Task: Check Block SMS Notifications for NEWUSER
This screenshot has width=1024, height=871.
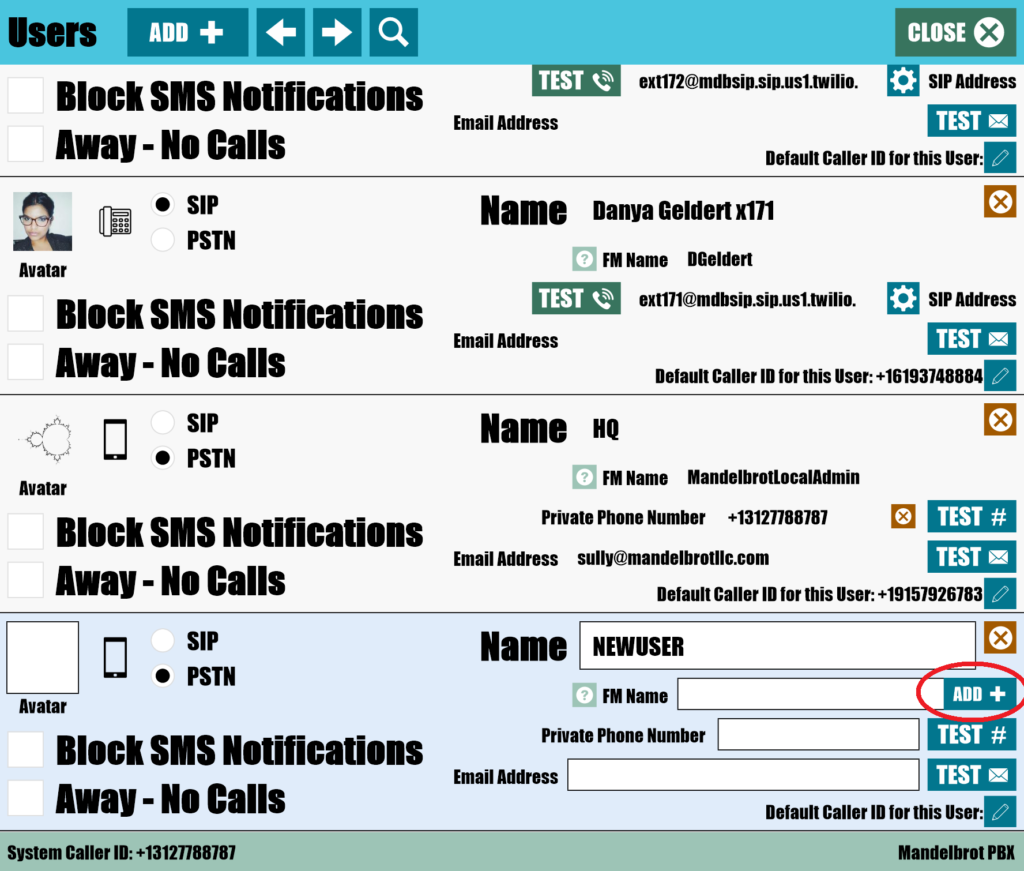Action: click(25, 750)
